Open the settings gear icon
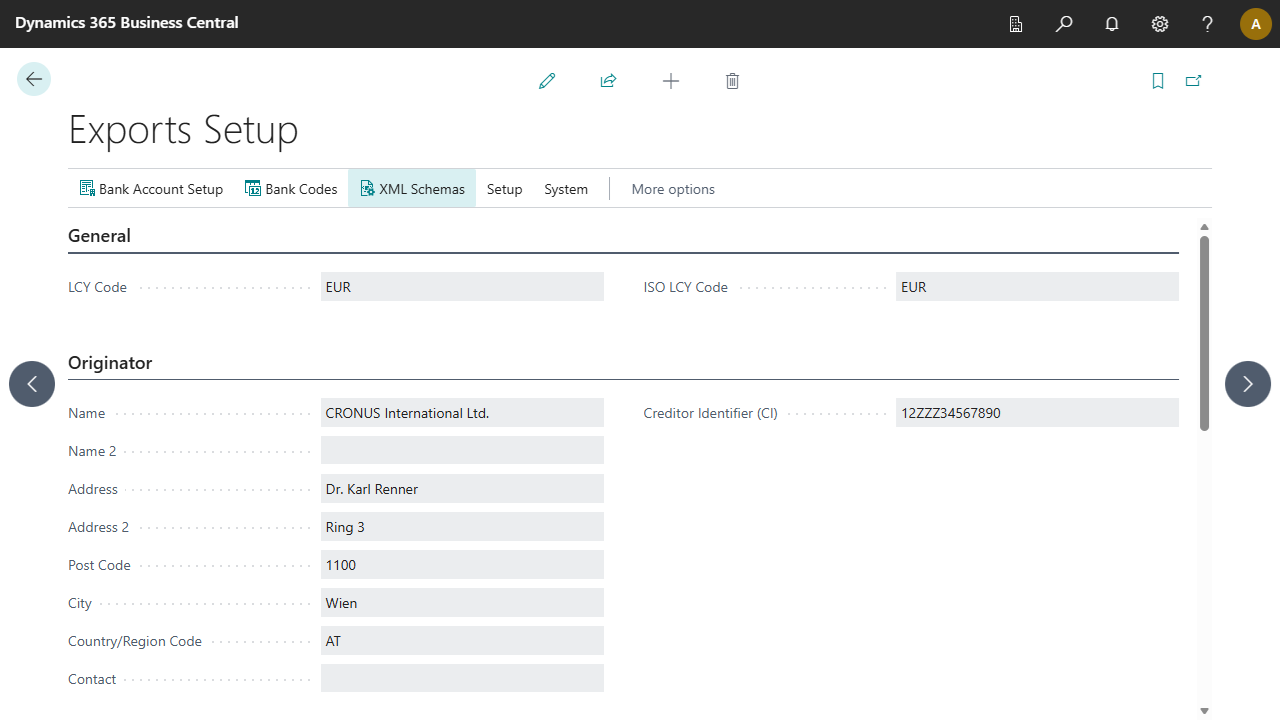 pos(1160,24)
